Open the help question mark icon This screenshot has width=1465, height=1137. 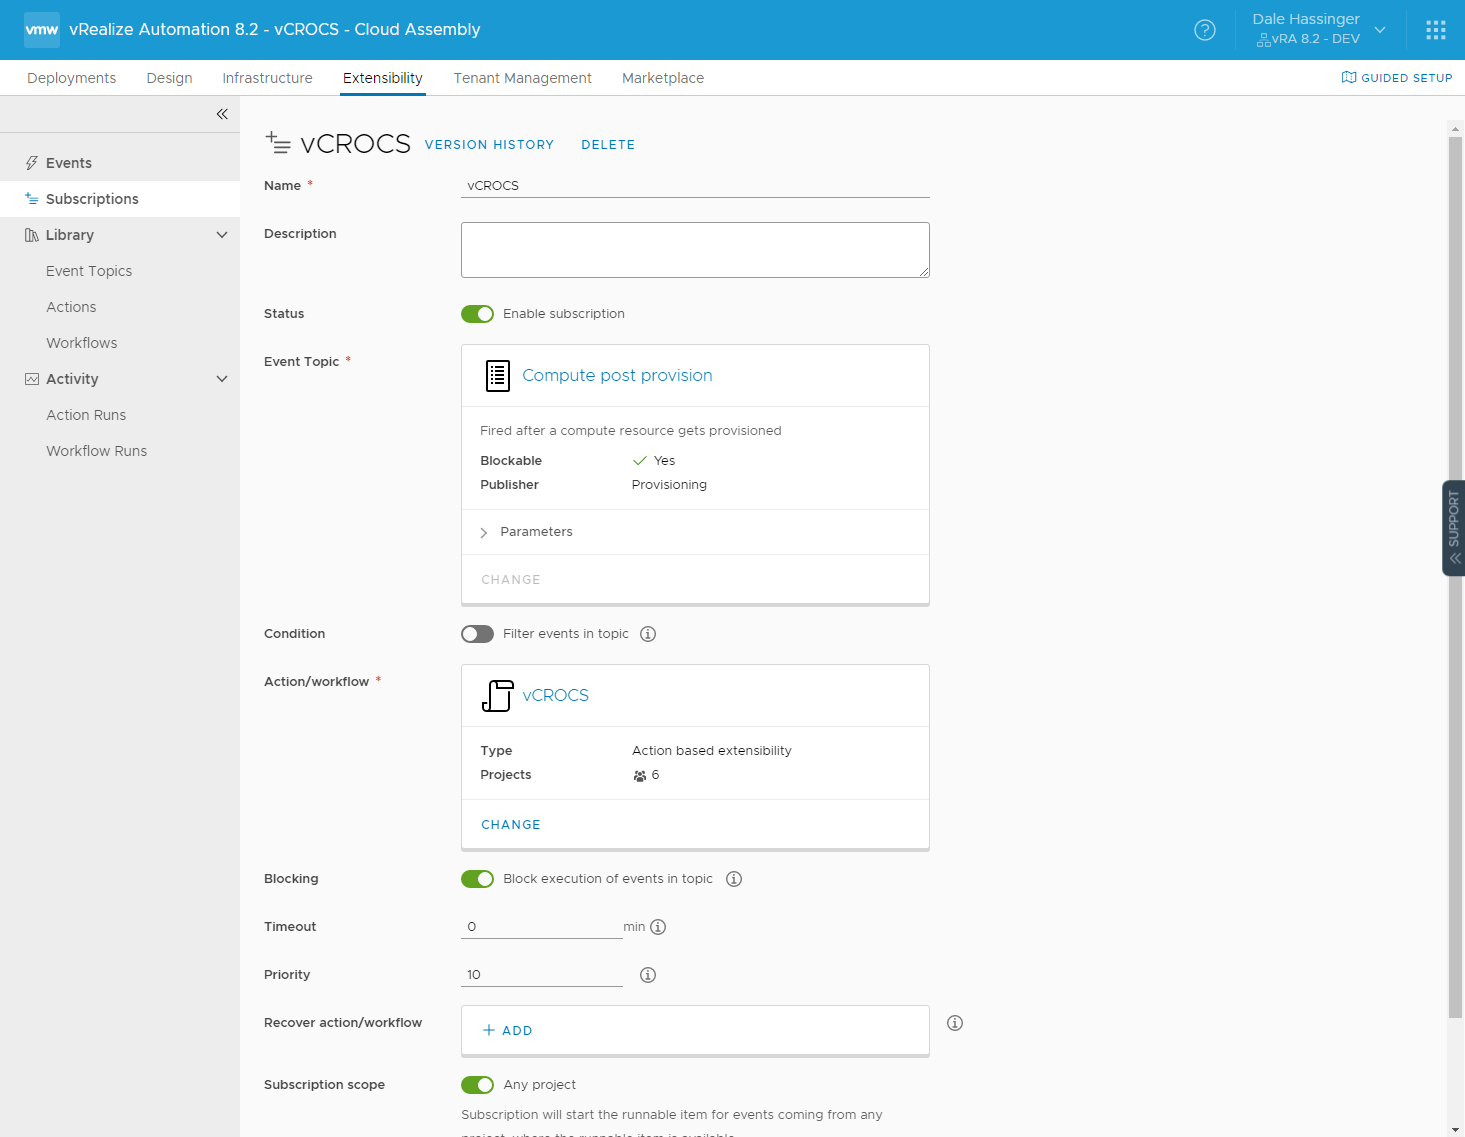[x=1205, y=30]
